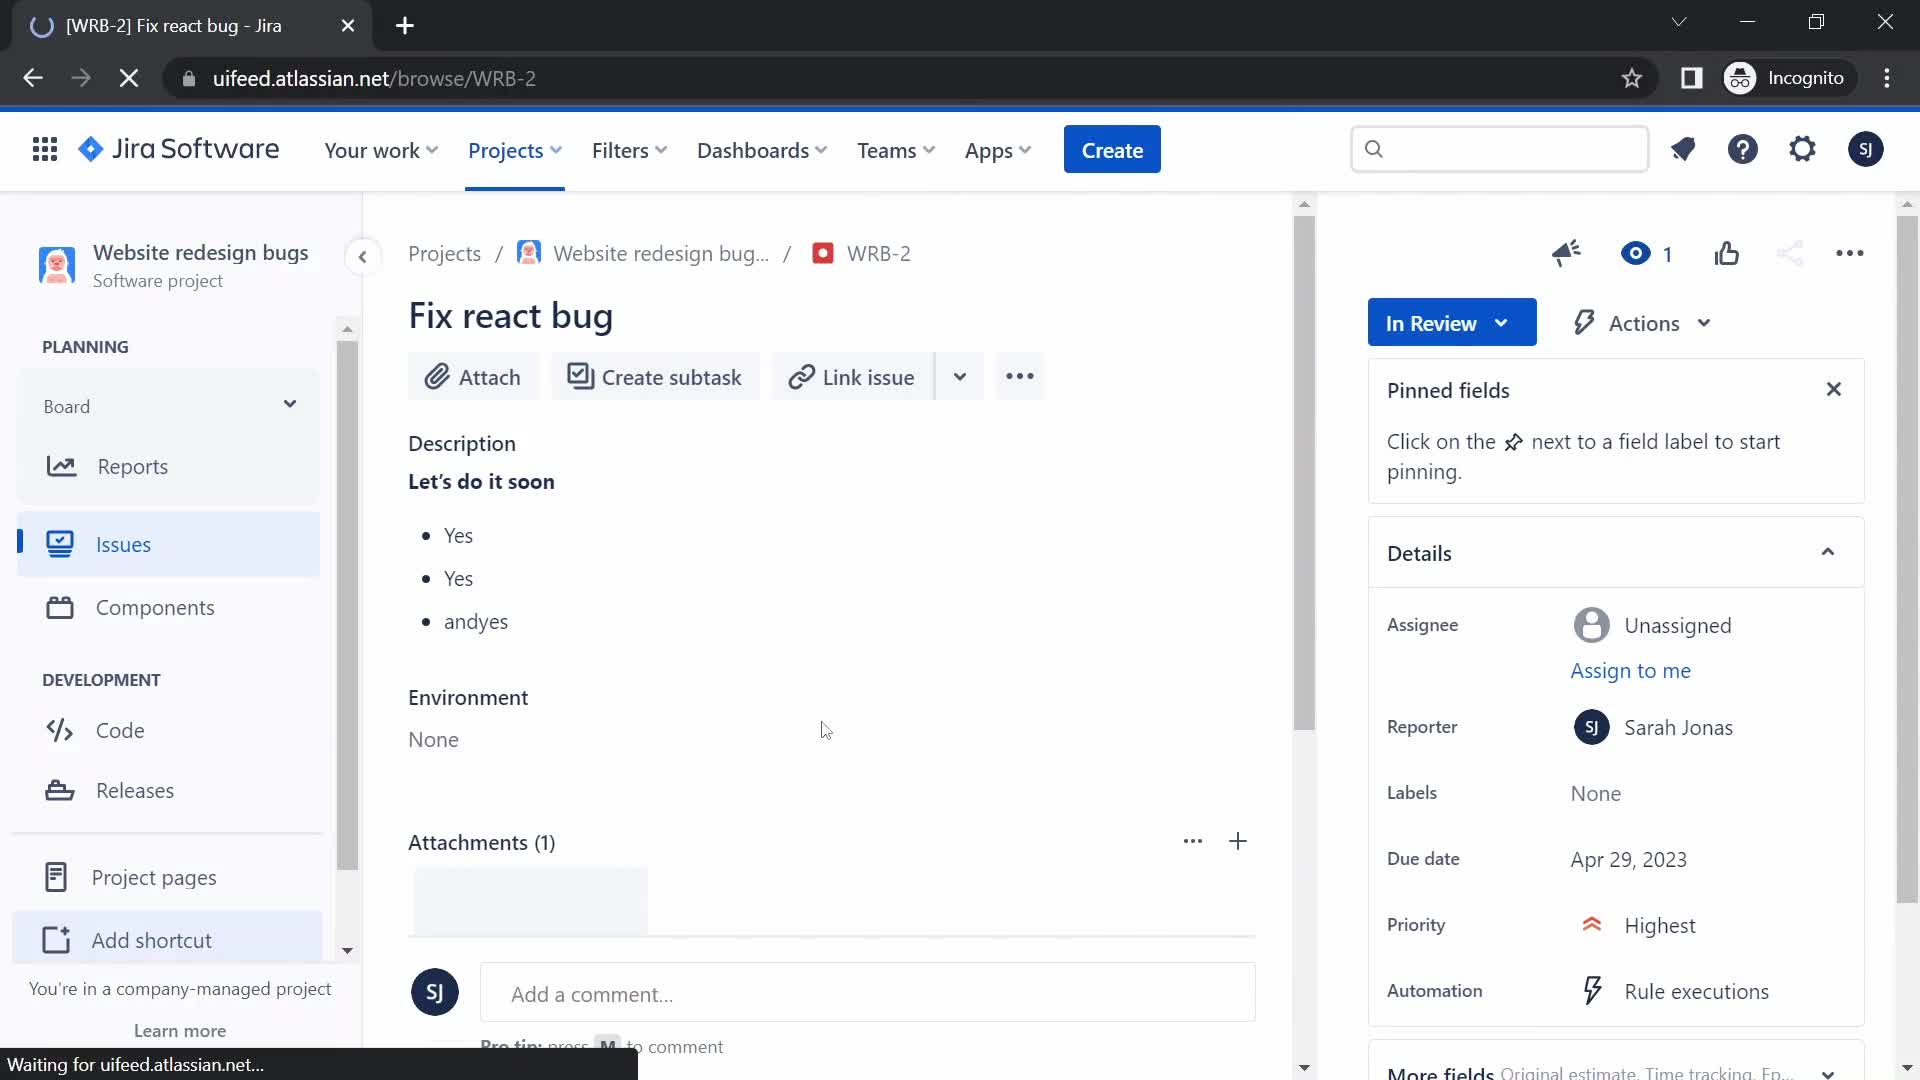The image size is (1920, 1080).
Task: Open the Filters navigation menu
Action: tap(630, 149)
